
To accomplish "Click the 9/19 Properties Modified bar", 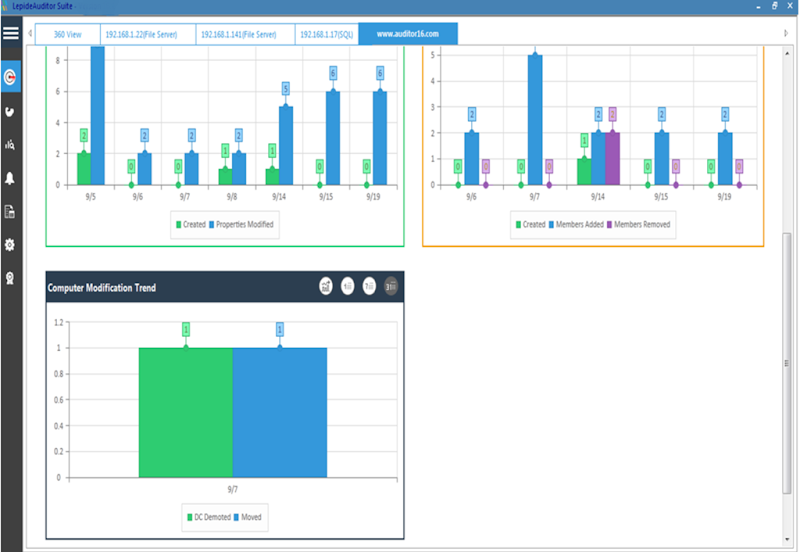I will pyautogui.click(x=380, y=138).
